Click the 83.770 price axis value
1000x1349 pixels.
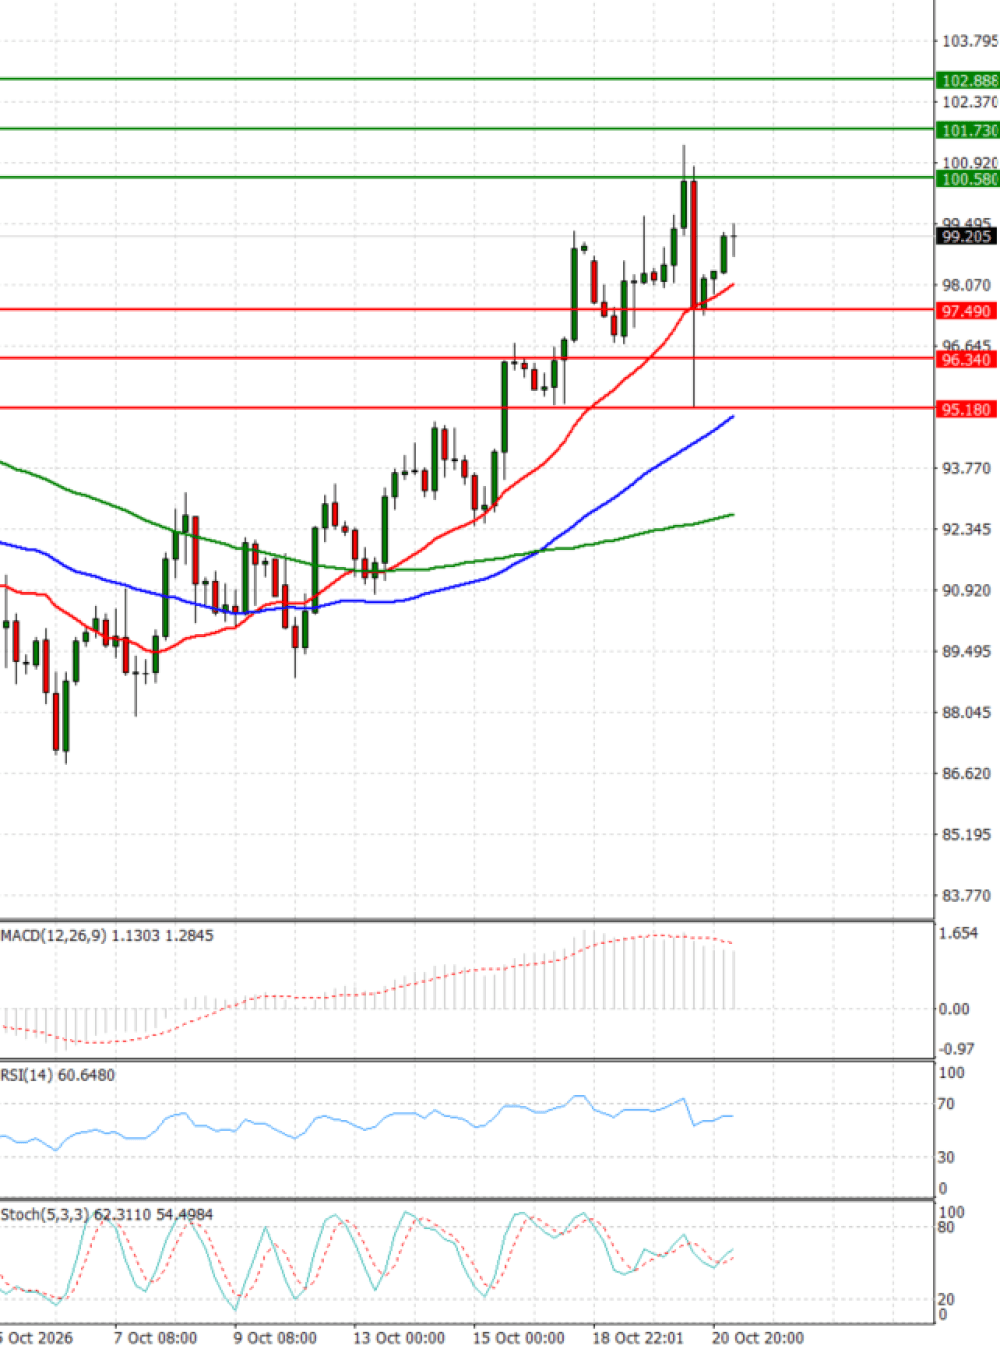967,895
